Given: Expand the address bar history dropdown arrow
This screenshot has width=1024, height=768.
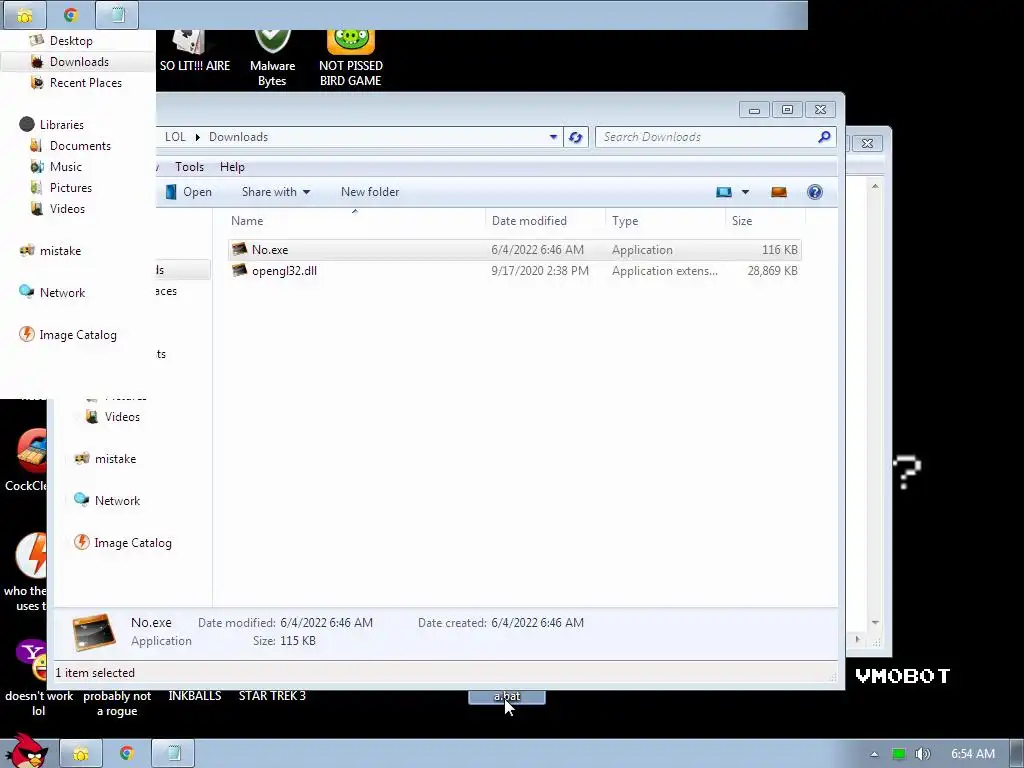Looking at the screenshot, I should click(x=553, y=137).
